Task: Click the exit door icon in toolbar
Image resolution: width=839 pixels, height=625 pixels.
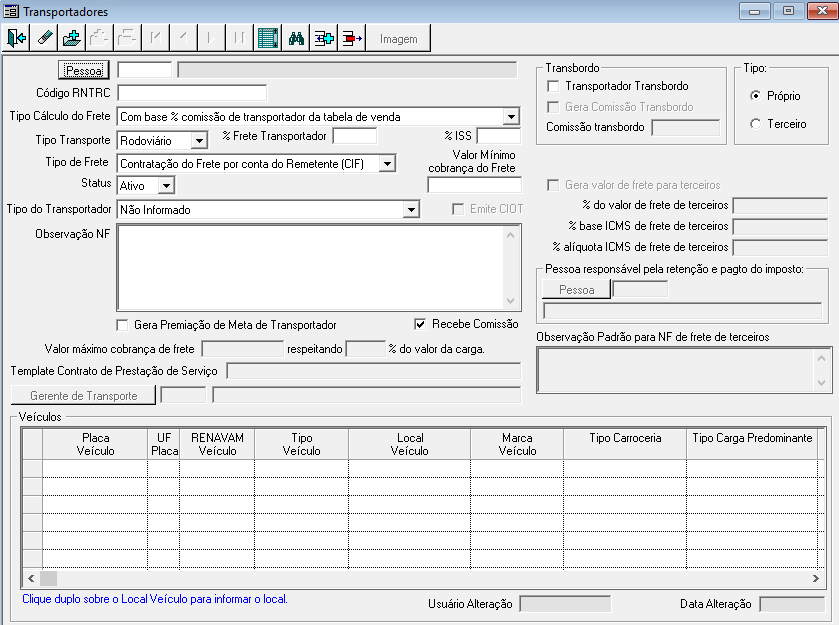Action: click(17, 38)
